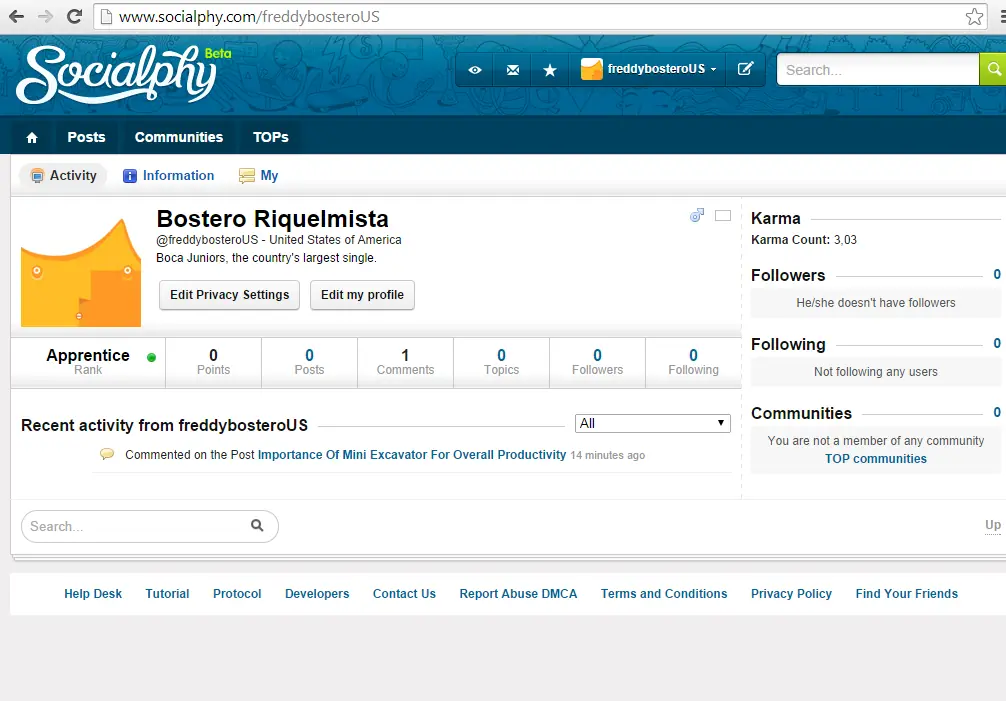Screen dimensions: 1006x701
Task: Click the sidebar Followers count 0
Action: pos(996,274)
